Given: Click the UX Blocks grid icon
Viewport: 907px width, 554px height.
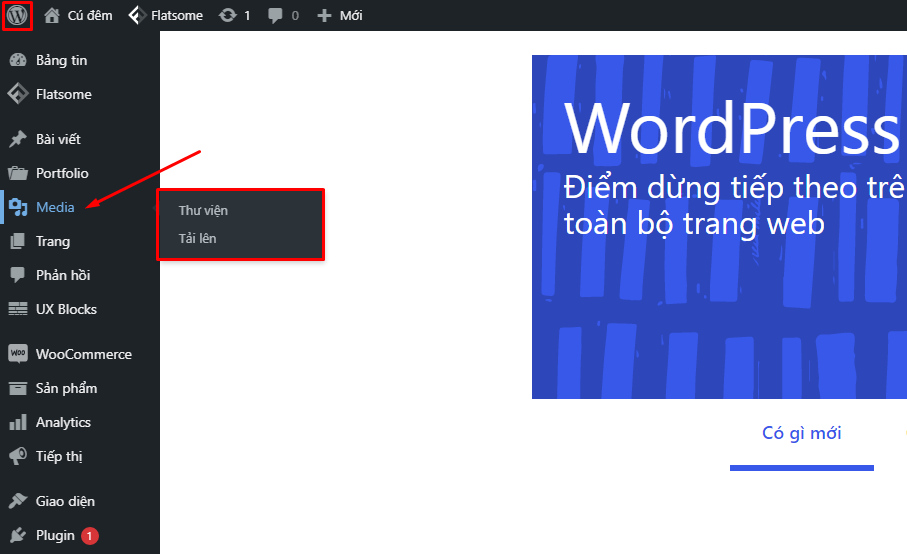Looking at the screenshot, I should click(18, 309).
